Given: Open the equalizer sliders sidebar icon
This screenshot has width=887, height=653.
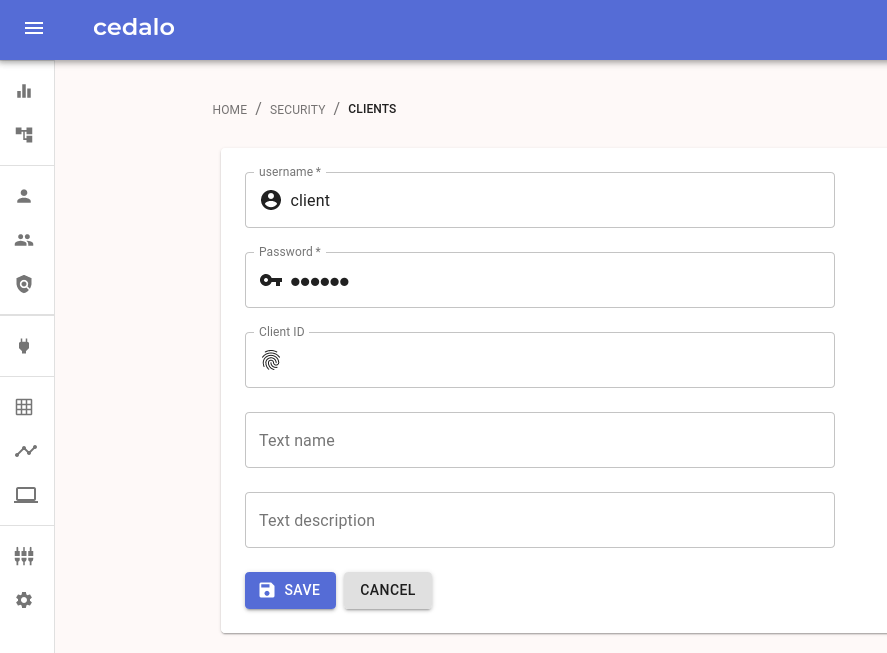Looking at the screenshot, I should click(24, 556).
